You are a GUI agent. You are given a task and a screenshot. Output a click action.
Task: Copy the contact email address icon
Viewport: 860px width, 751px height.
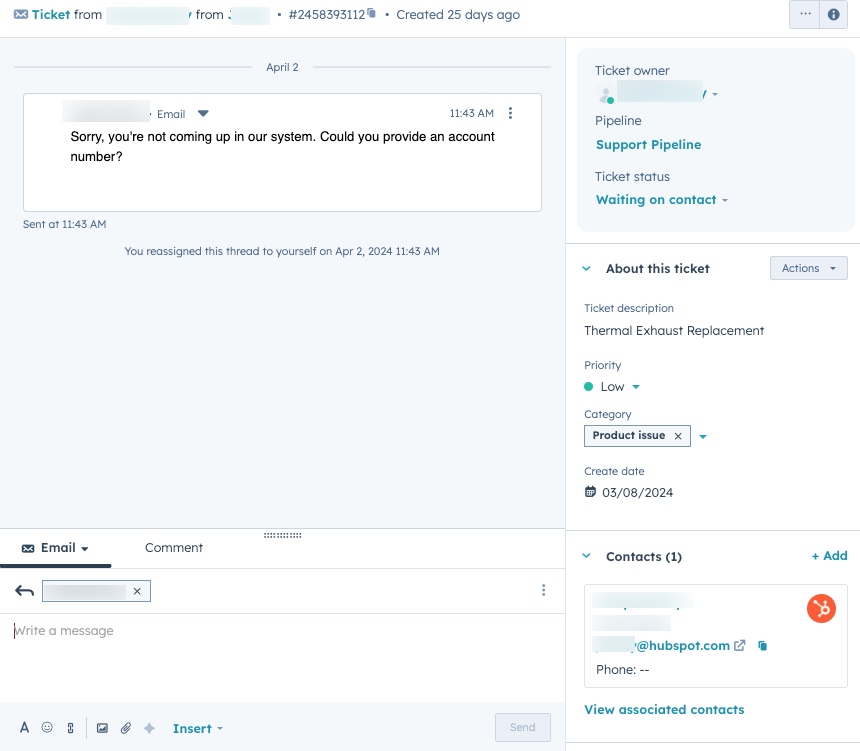point(762,646)
